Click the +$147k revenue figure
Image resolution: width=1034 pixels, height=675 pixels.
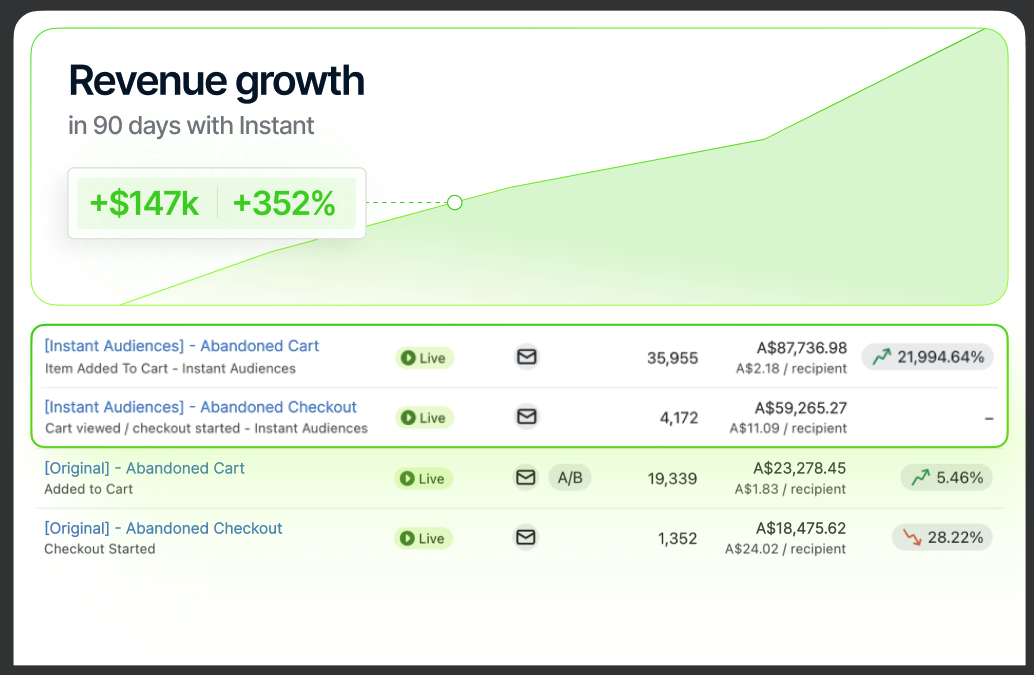pos(144,204)
